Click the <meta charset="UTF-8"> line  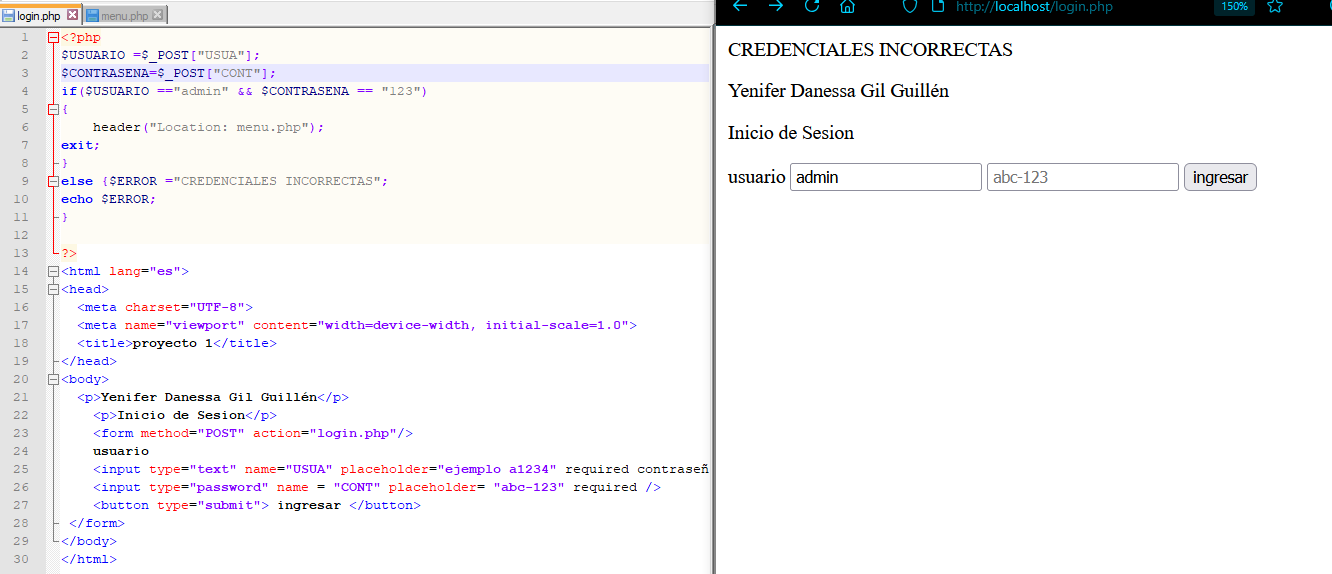coord(164,307)
